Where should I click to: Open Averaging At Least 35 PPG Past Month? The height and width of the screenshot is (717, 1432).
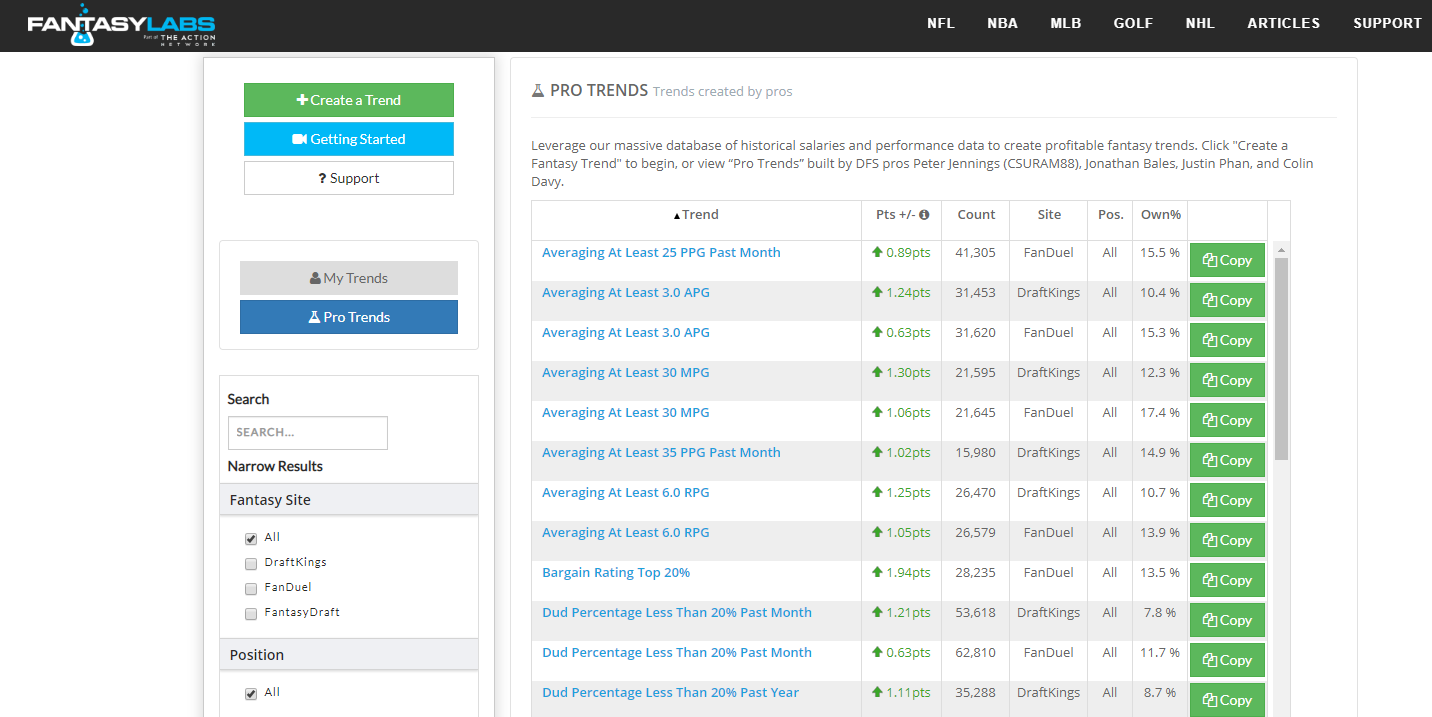(661, 453)
